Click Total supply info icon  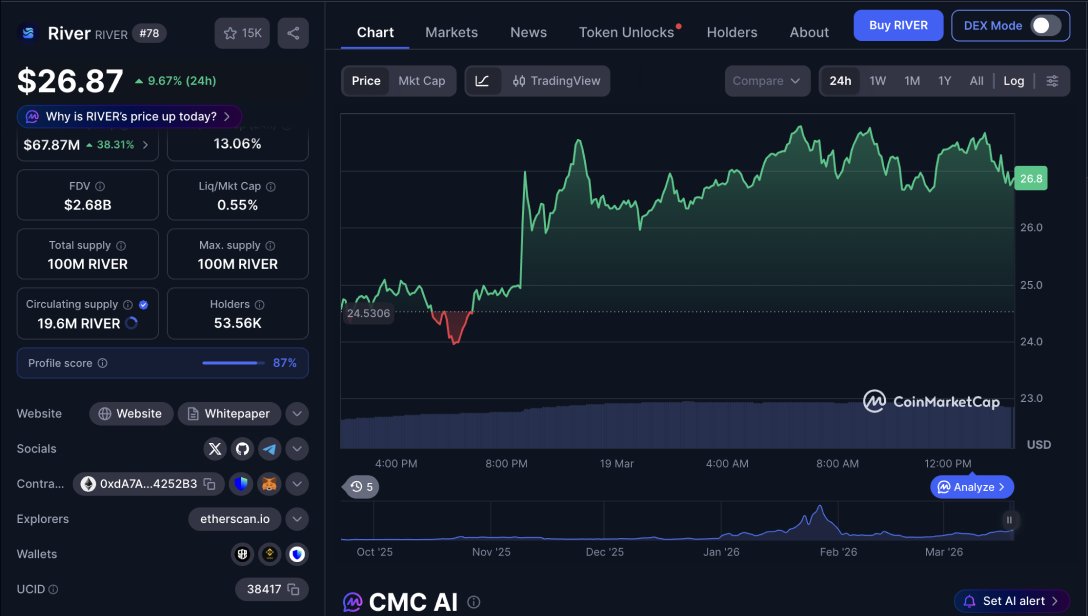pos(121,246)
